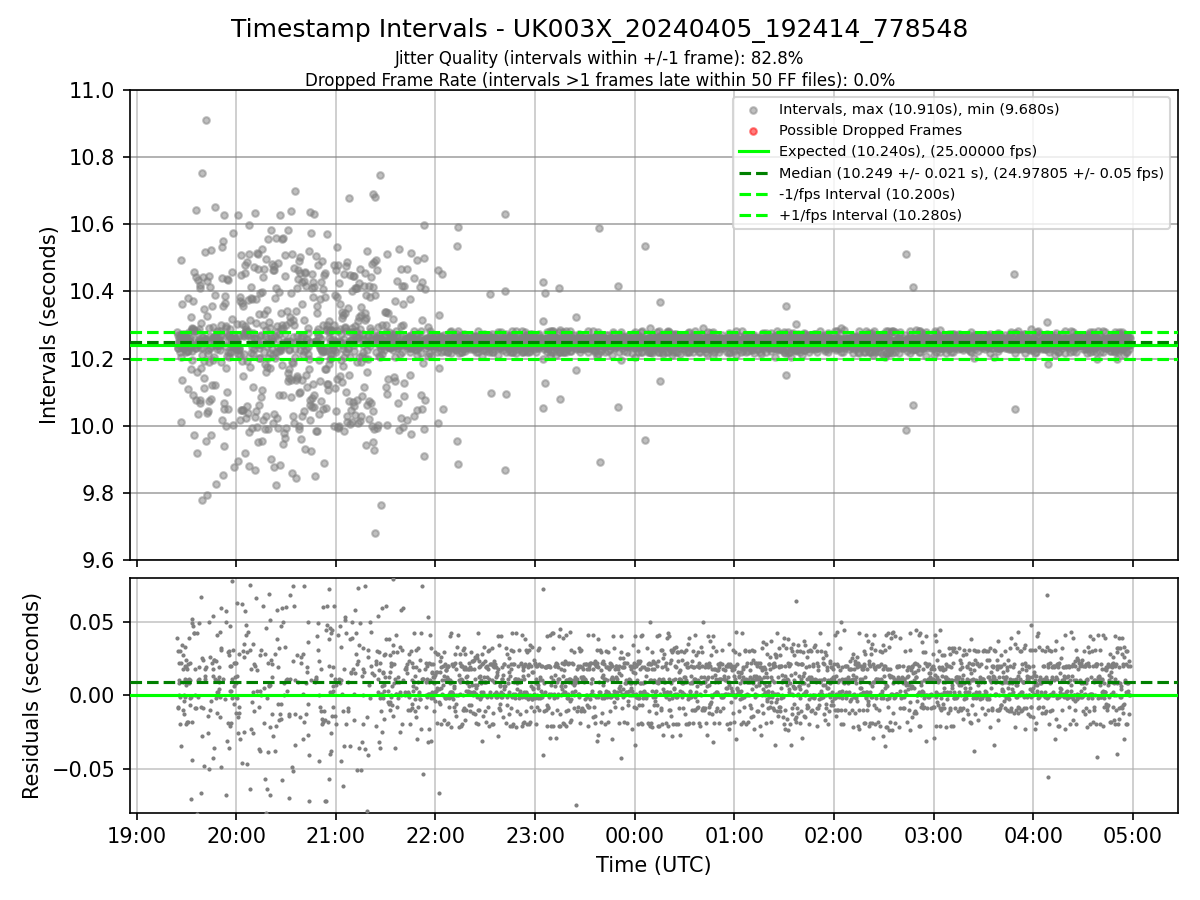
Task: Click the y-axis tick label 11.0
Action: tap(94, 91)
